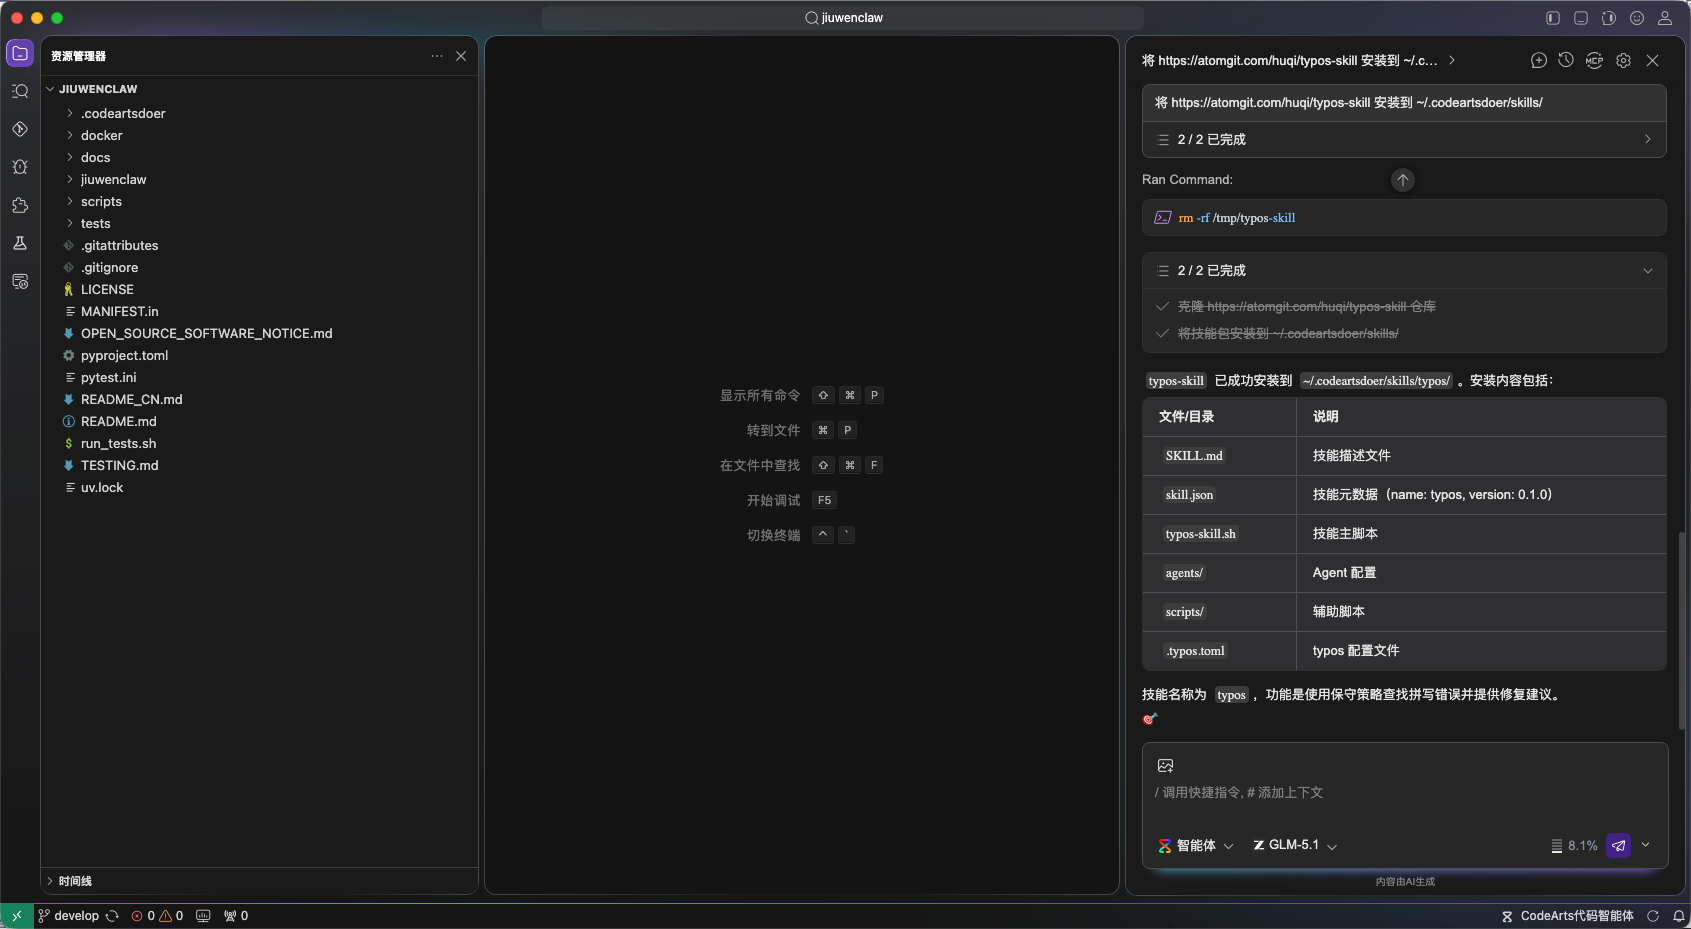Open errors and warnings status entry

[x=157, y=916]
